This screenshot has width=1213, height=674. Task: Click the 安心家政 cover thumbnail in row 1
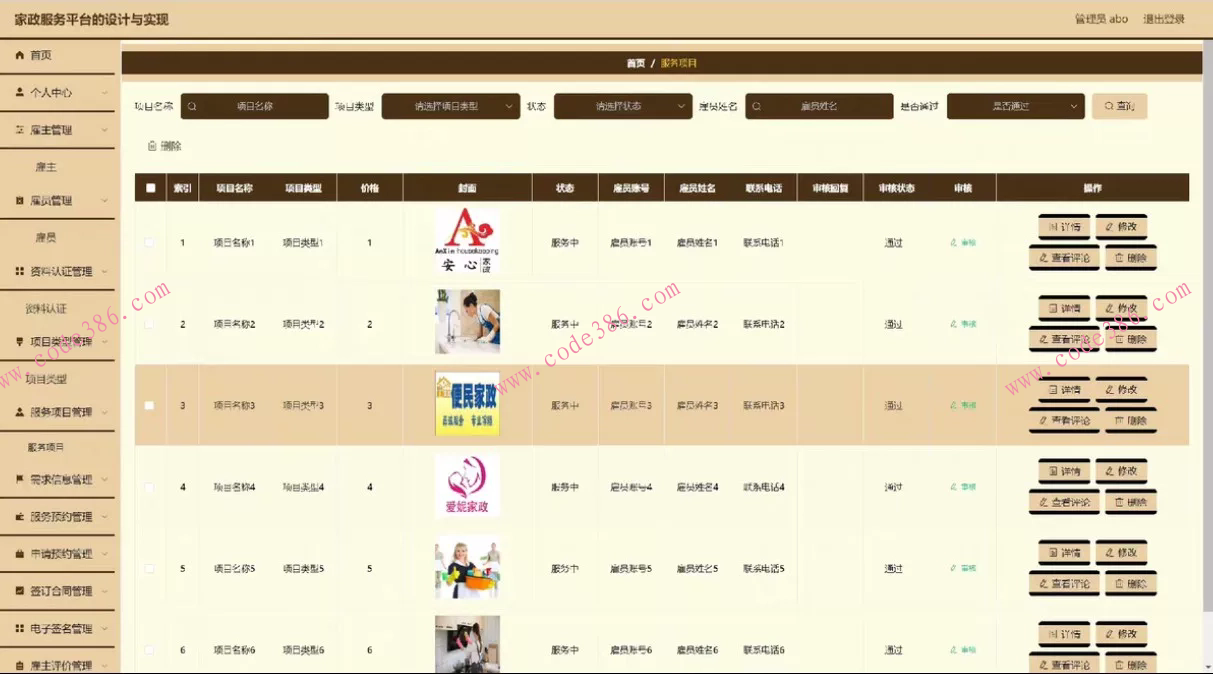click(467, 241)
